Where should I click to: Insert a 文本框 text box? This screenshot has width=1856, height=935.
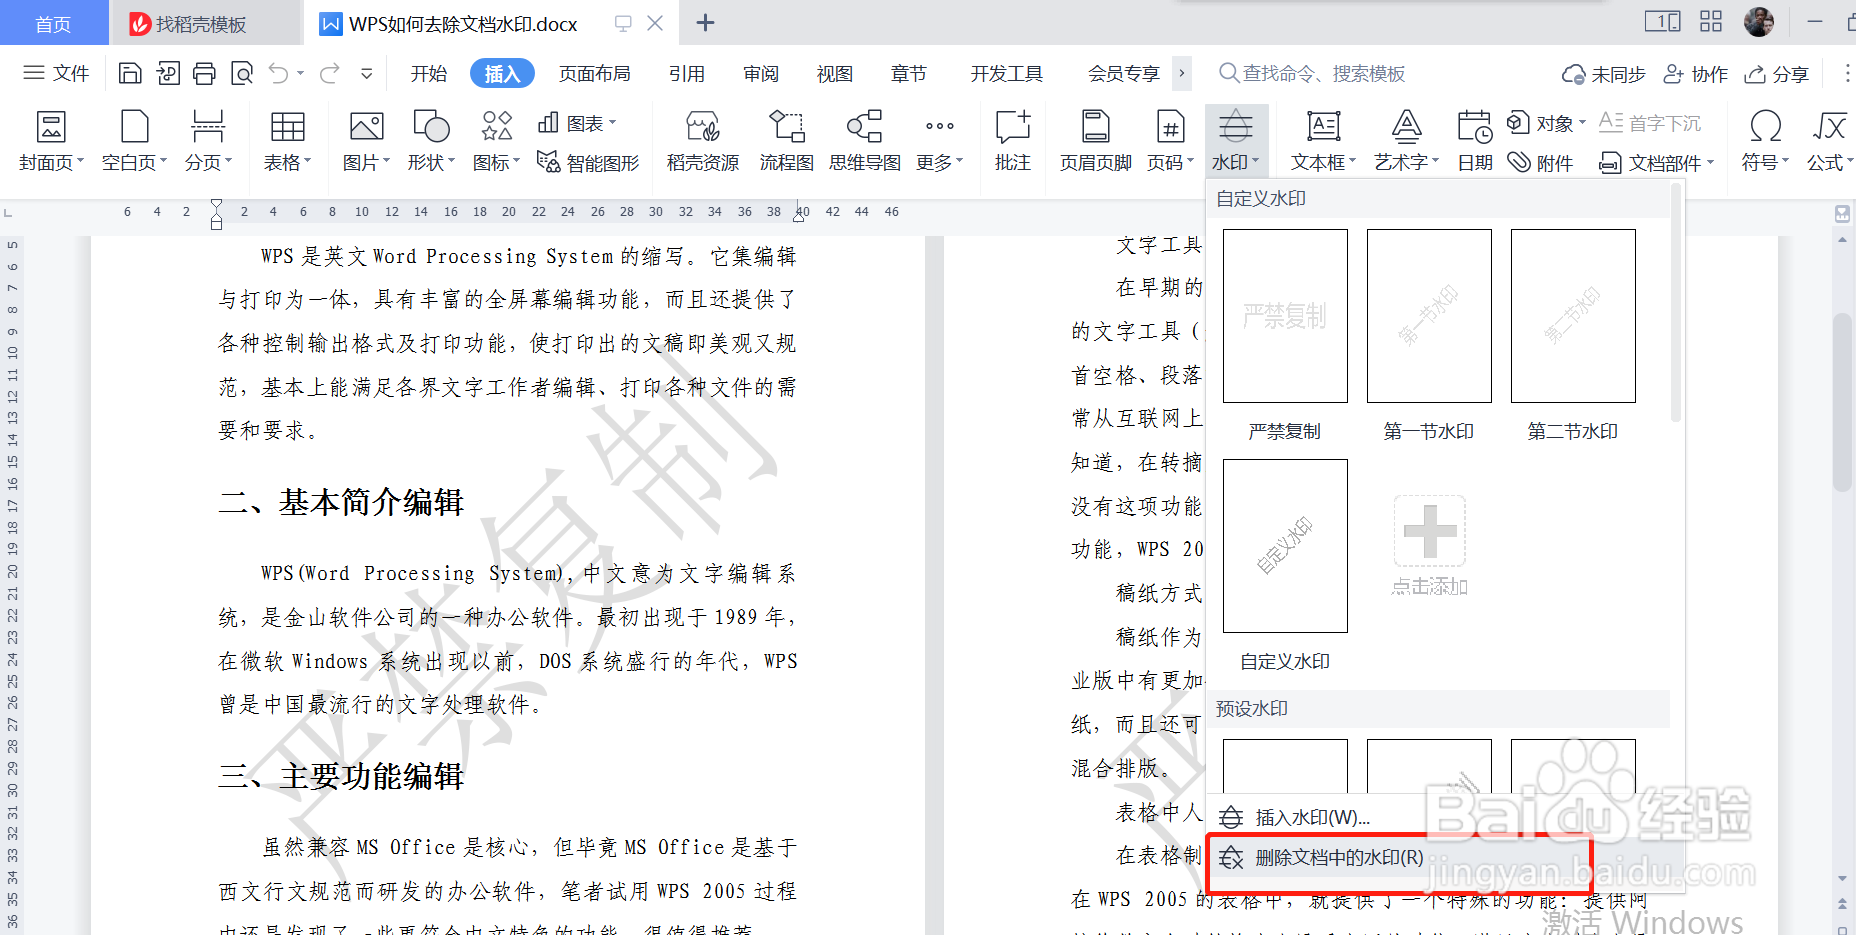point(1323,141)
